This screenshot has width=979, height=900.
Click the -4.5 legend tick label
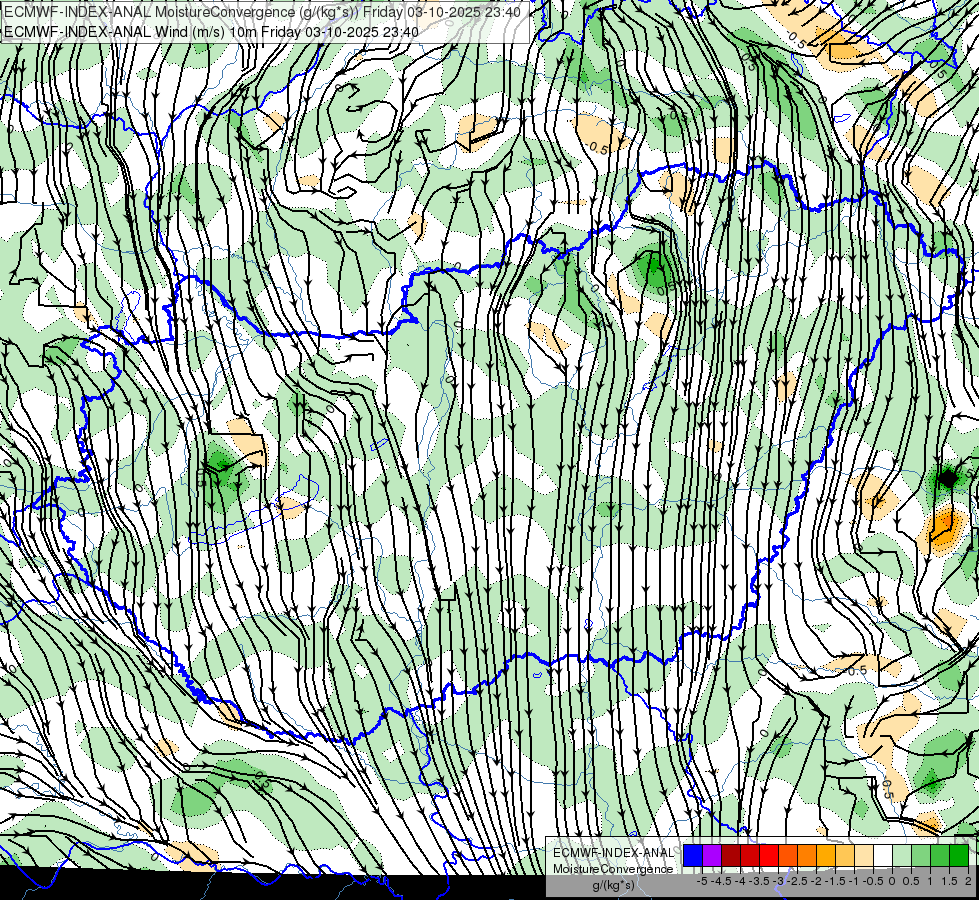click(x=721, y=881)
